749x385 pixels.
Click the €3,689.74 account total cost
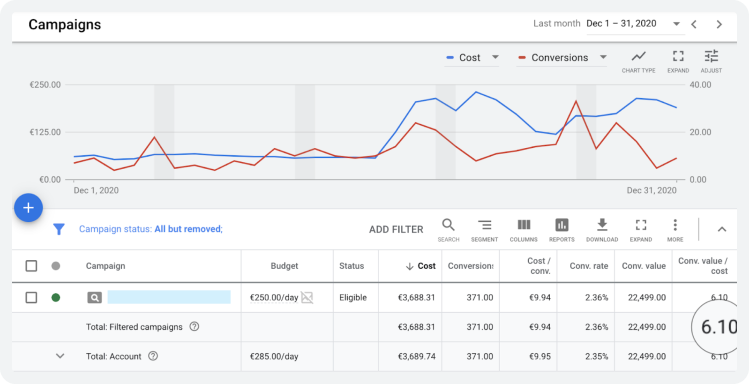417,356
